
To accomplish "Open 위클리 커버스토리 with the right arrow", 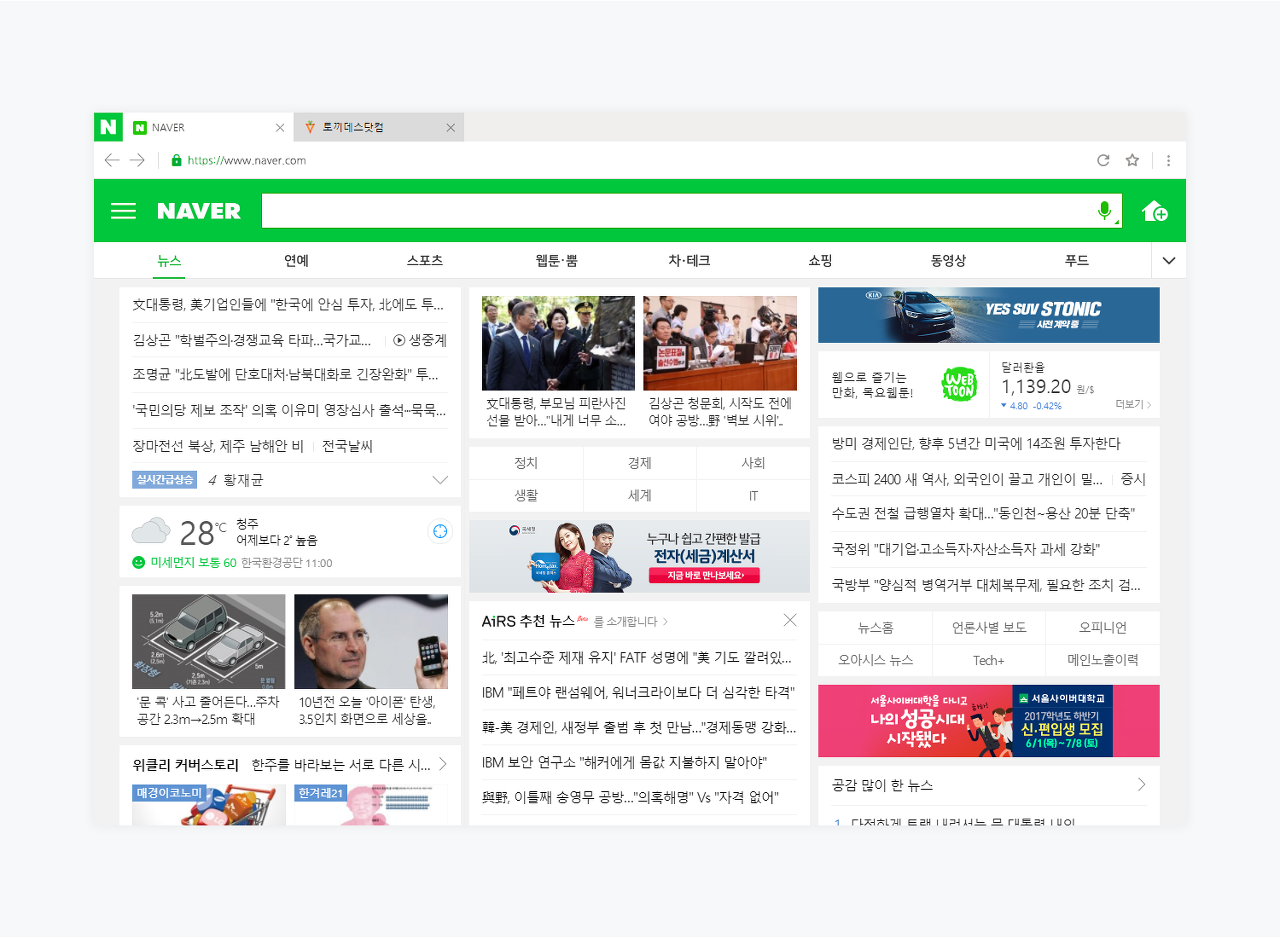I will (442, 764).
